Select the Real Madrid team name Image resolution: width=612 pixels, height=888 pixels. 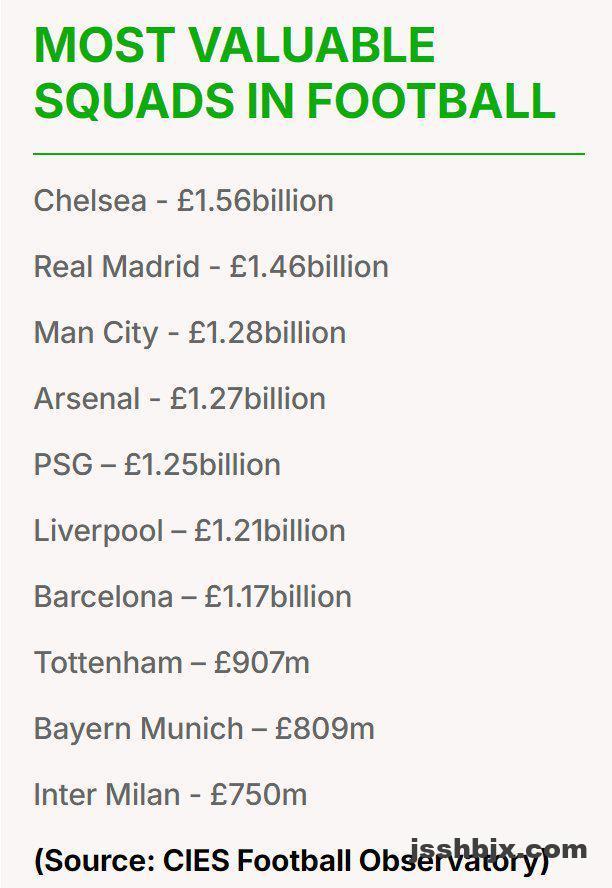pyautogui.click(x=114, y=267)
